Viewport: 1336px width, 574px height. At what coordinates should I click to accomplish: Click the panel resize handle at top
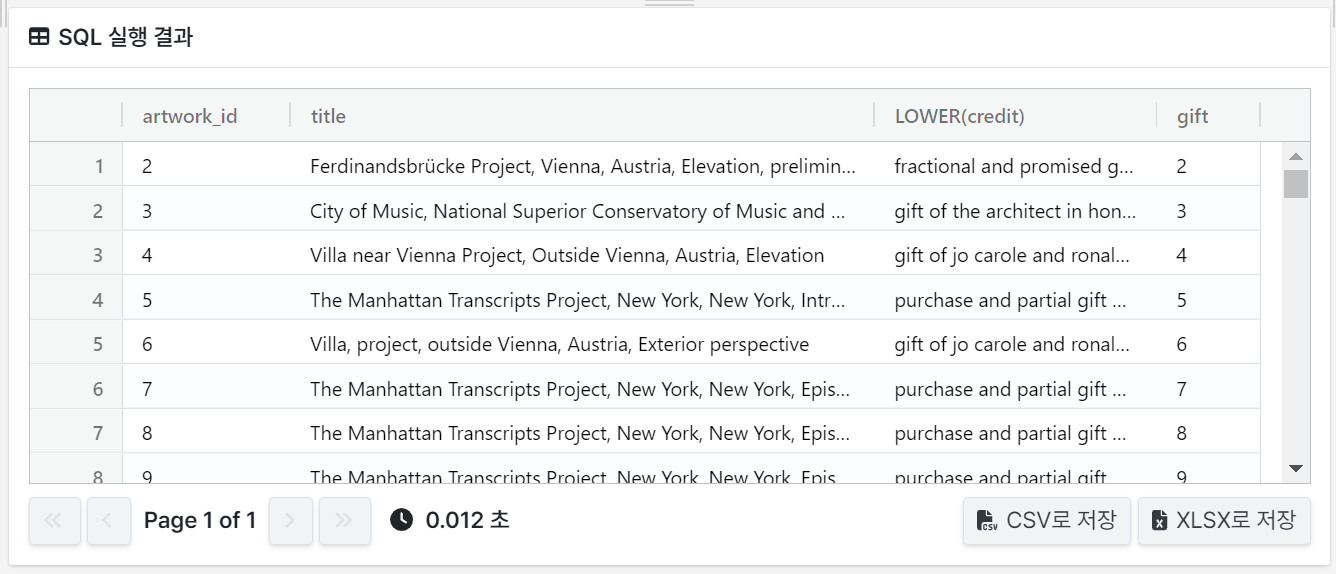pyautogui.click(x=669, y=4)
